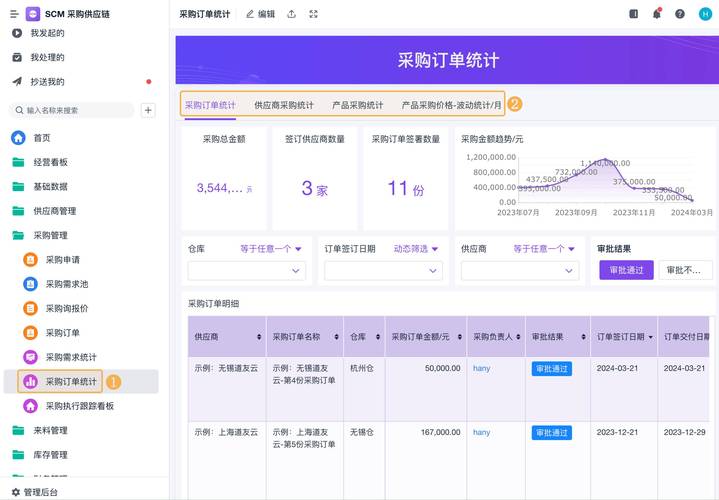The width and height of the screenshot is (719, 500).
Task: Click 签订供应商数量 3家 card
Action: click(315, 178)
